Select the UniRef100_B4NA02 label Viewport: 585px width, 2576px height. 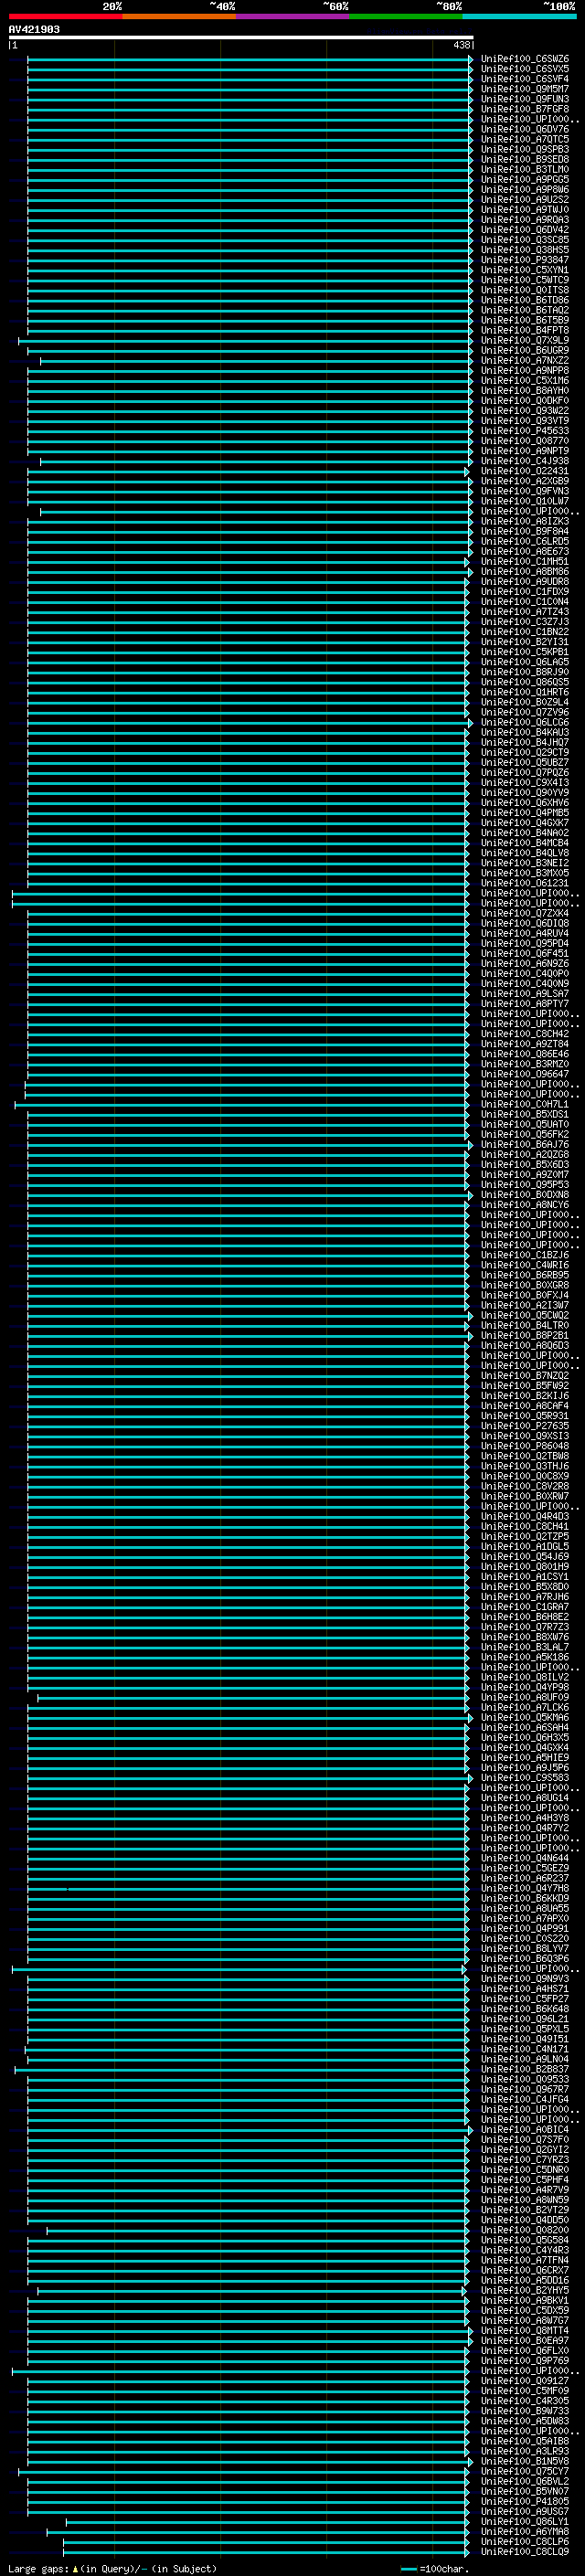click(525, 833)
